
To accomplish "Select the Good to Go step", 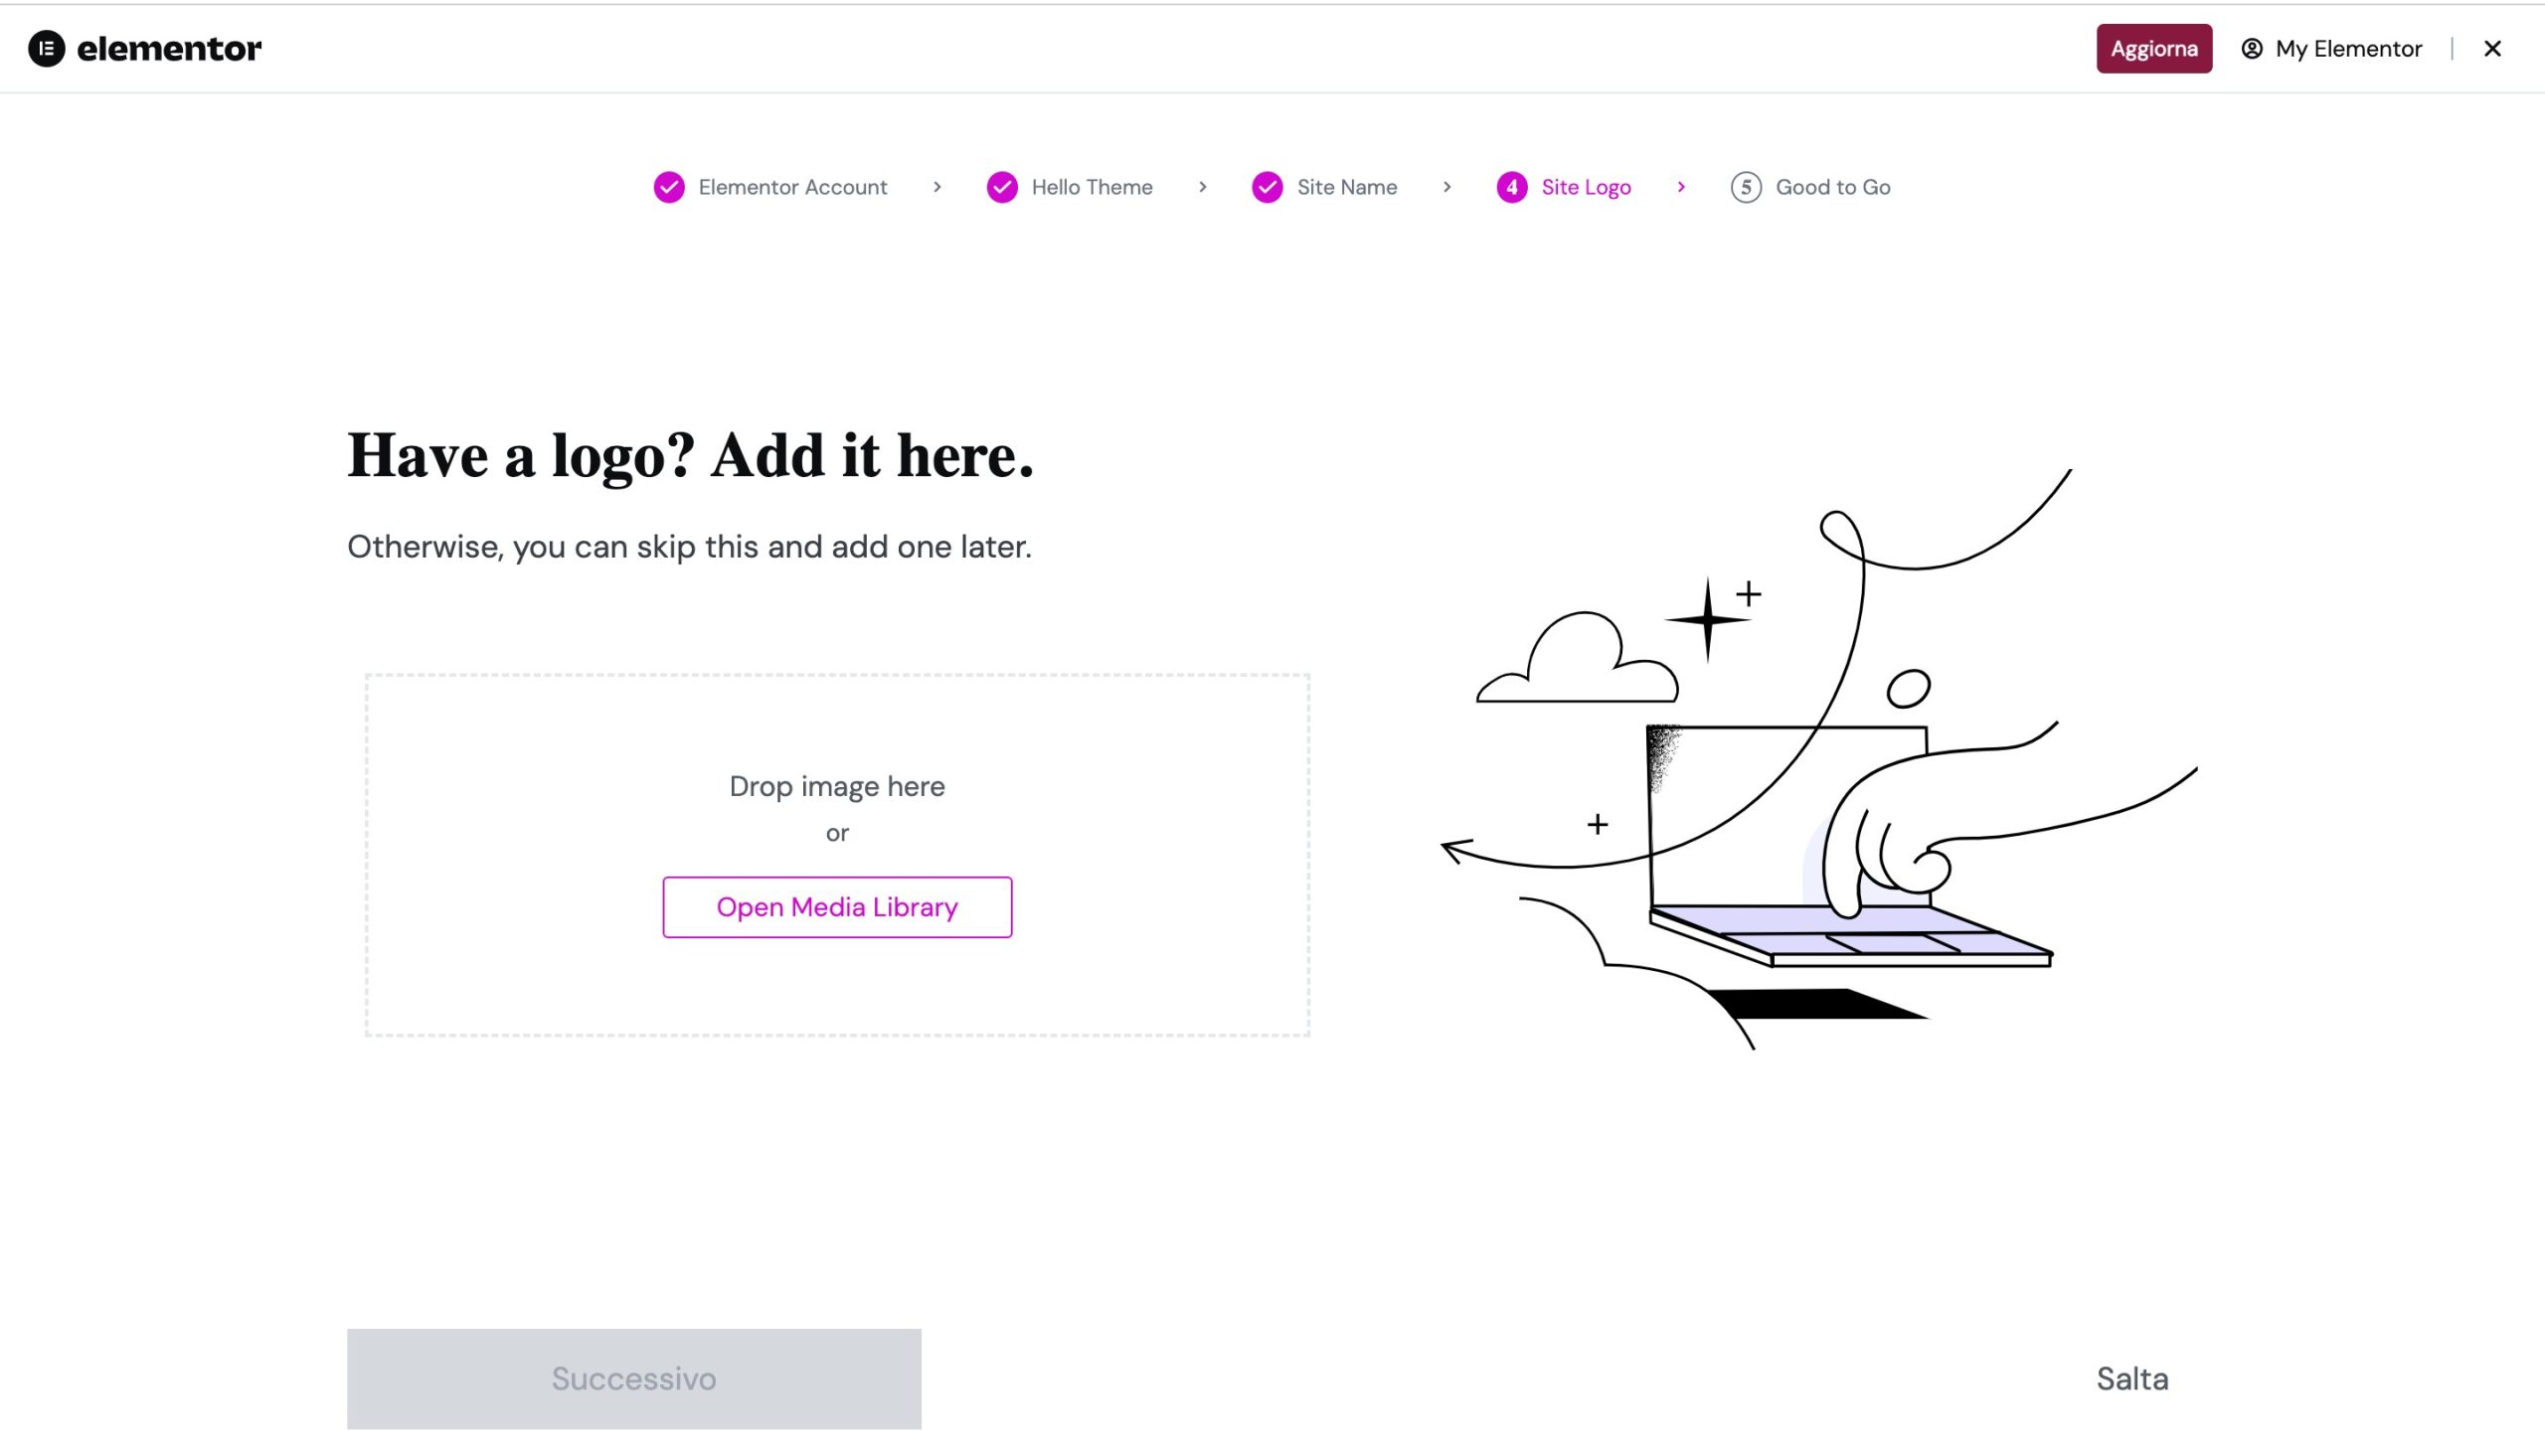I will 1832,187.
